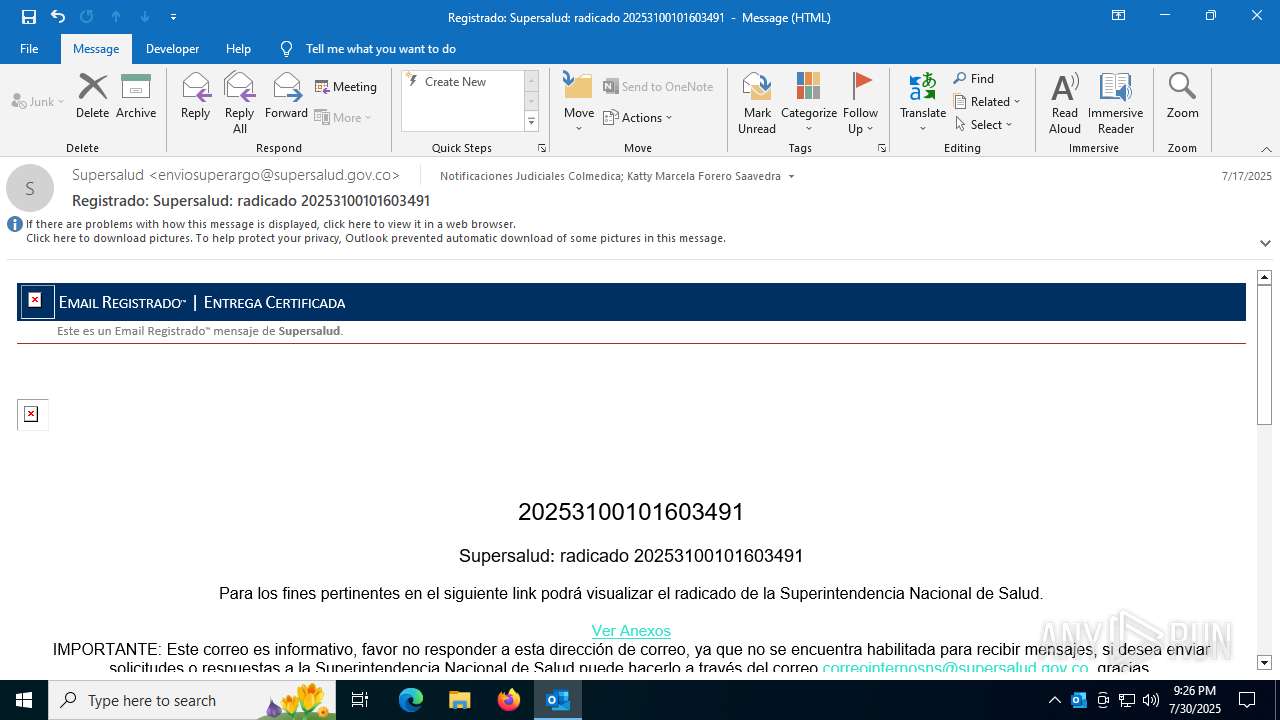This screenshot has width=1280, height=720.
Task: Open Tags dialog launcher
Action: (882, 148)
